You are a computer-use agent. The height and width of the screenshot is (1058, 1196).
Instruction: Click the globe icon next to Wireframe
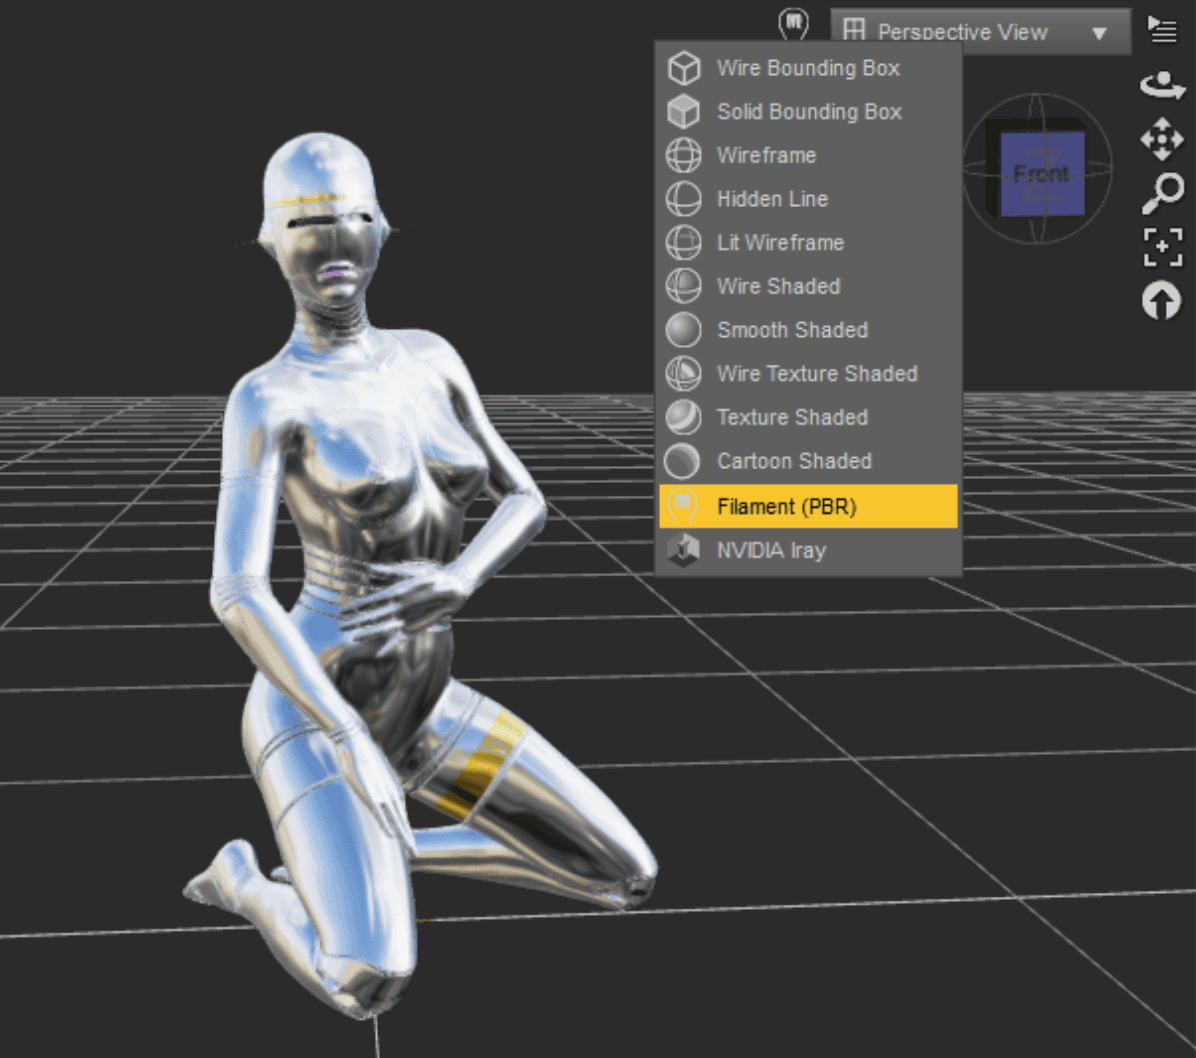(684, 155)
